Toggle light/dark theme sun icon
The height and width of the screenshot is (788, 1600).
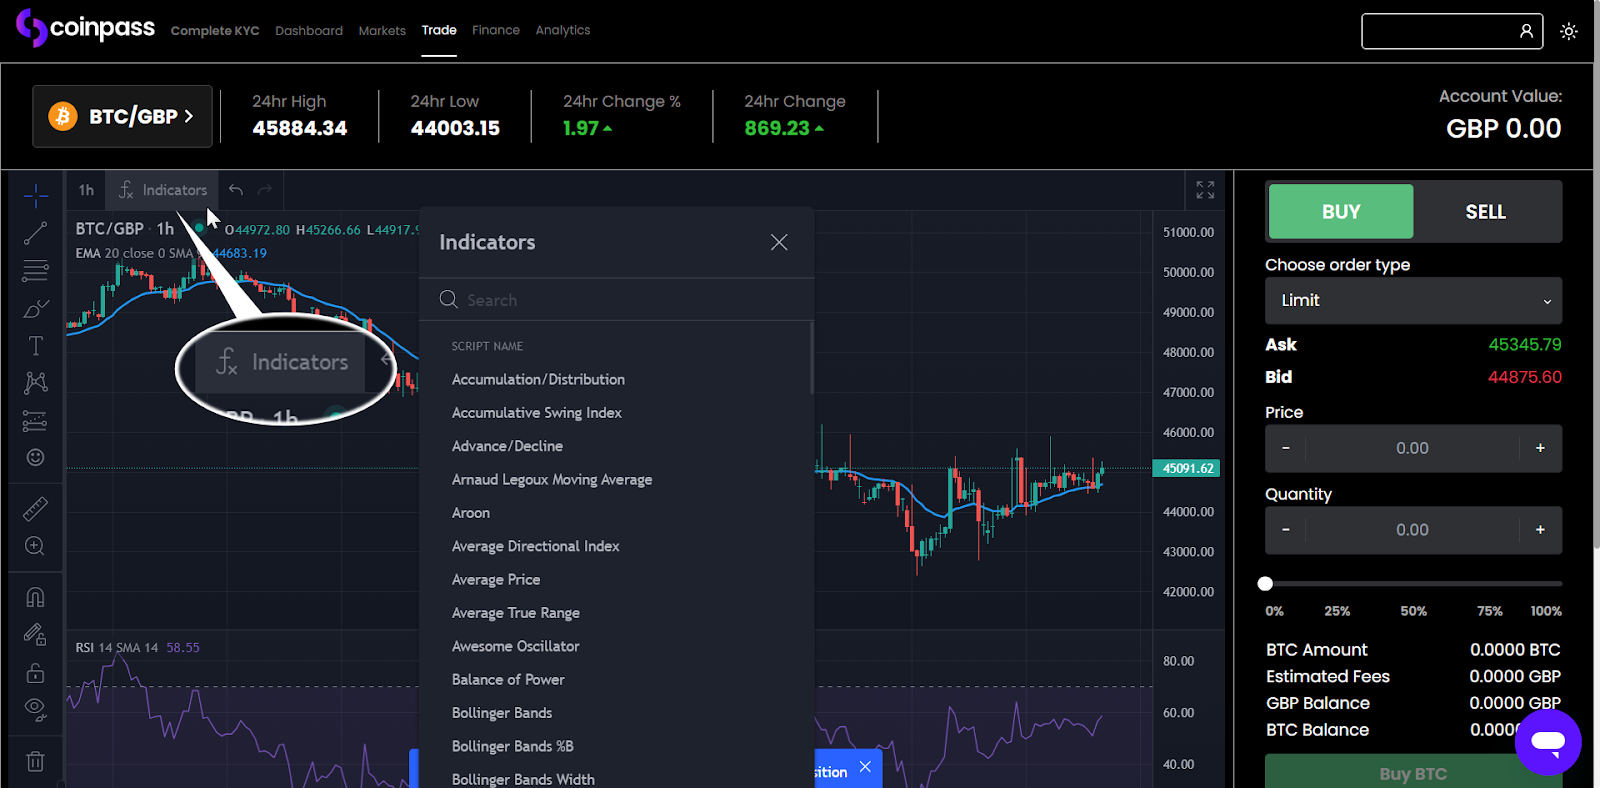[1569, 31]
